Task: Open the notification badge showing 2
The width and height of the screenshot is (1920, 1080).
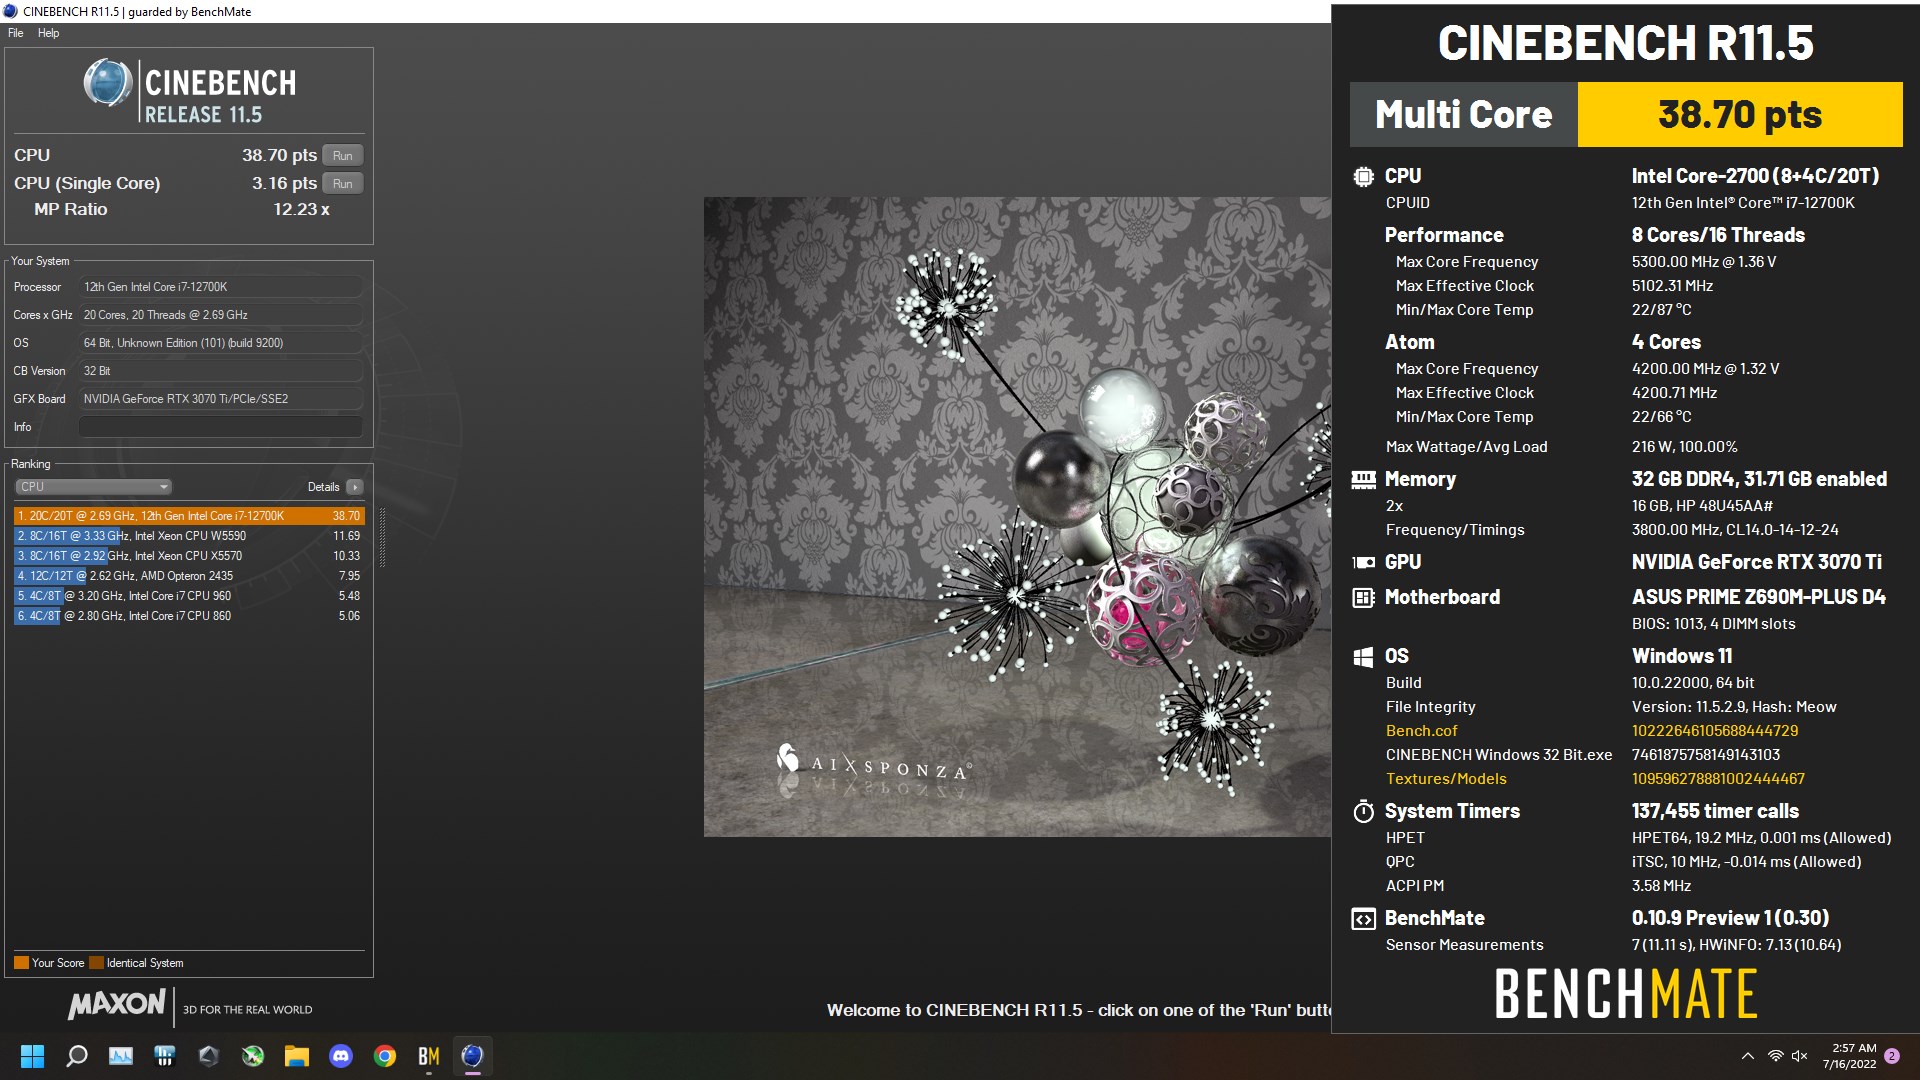Action: (1892, 1056)
